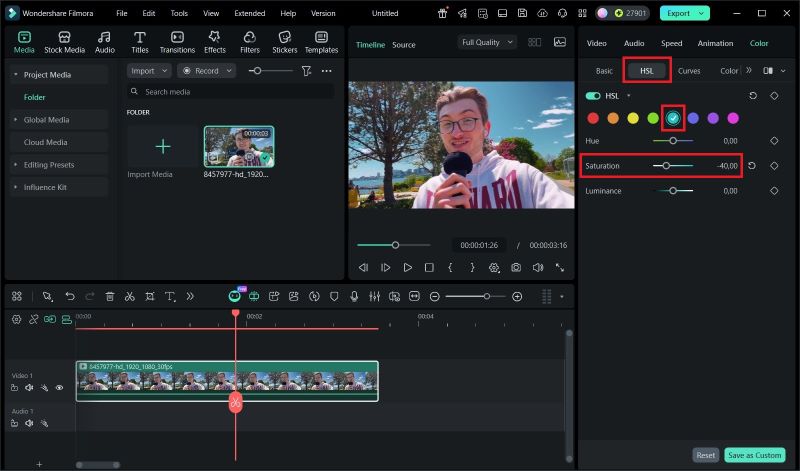Toggle the compare before/after view icon
Viewport: 800px width, 471px height.
click(x=767, y=71)
